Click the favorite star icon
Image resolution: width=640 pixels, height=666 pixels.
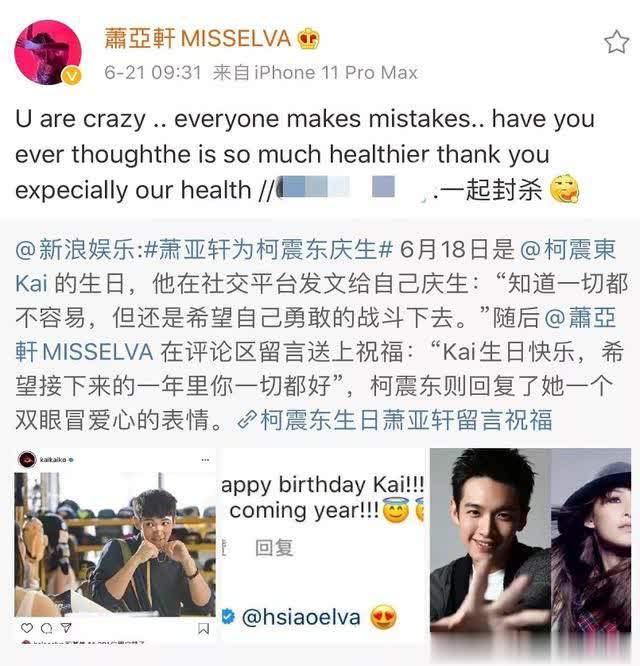[x=616, y=42]
